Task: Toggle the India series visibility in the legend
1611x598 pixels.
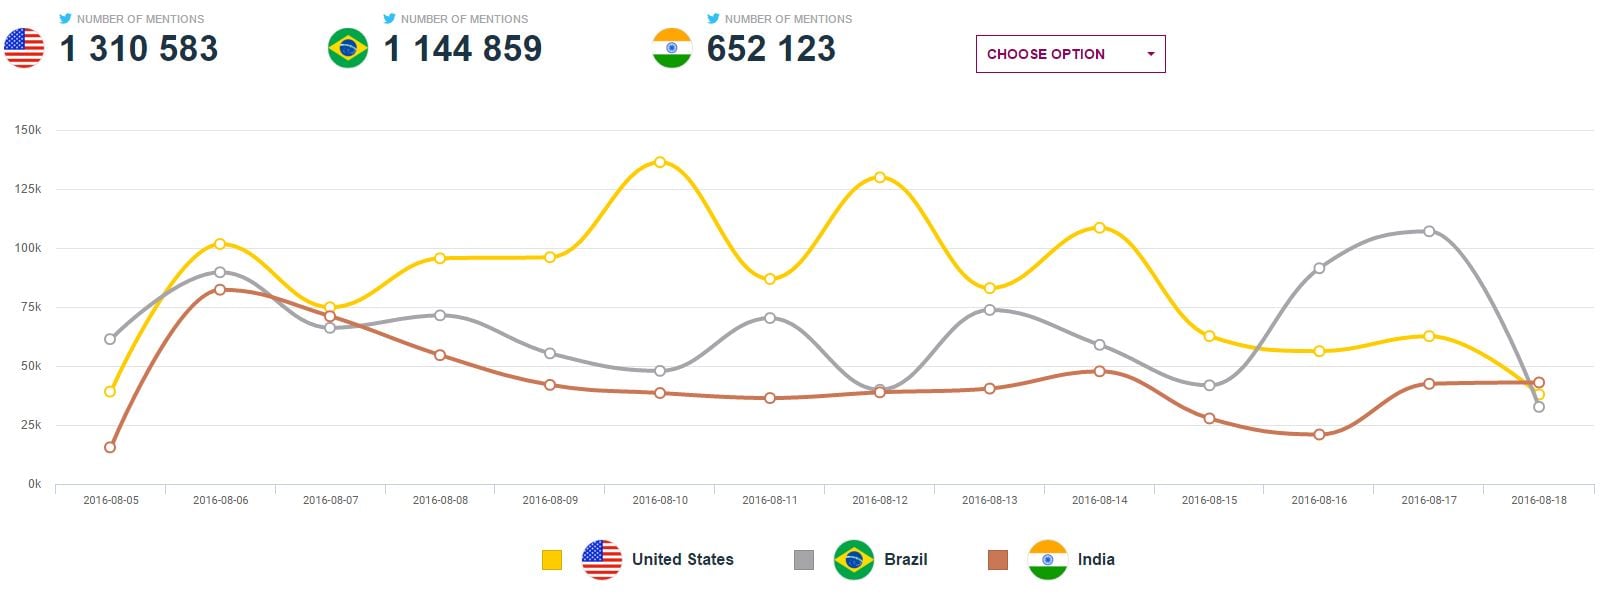Action: pos(1095,560)
